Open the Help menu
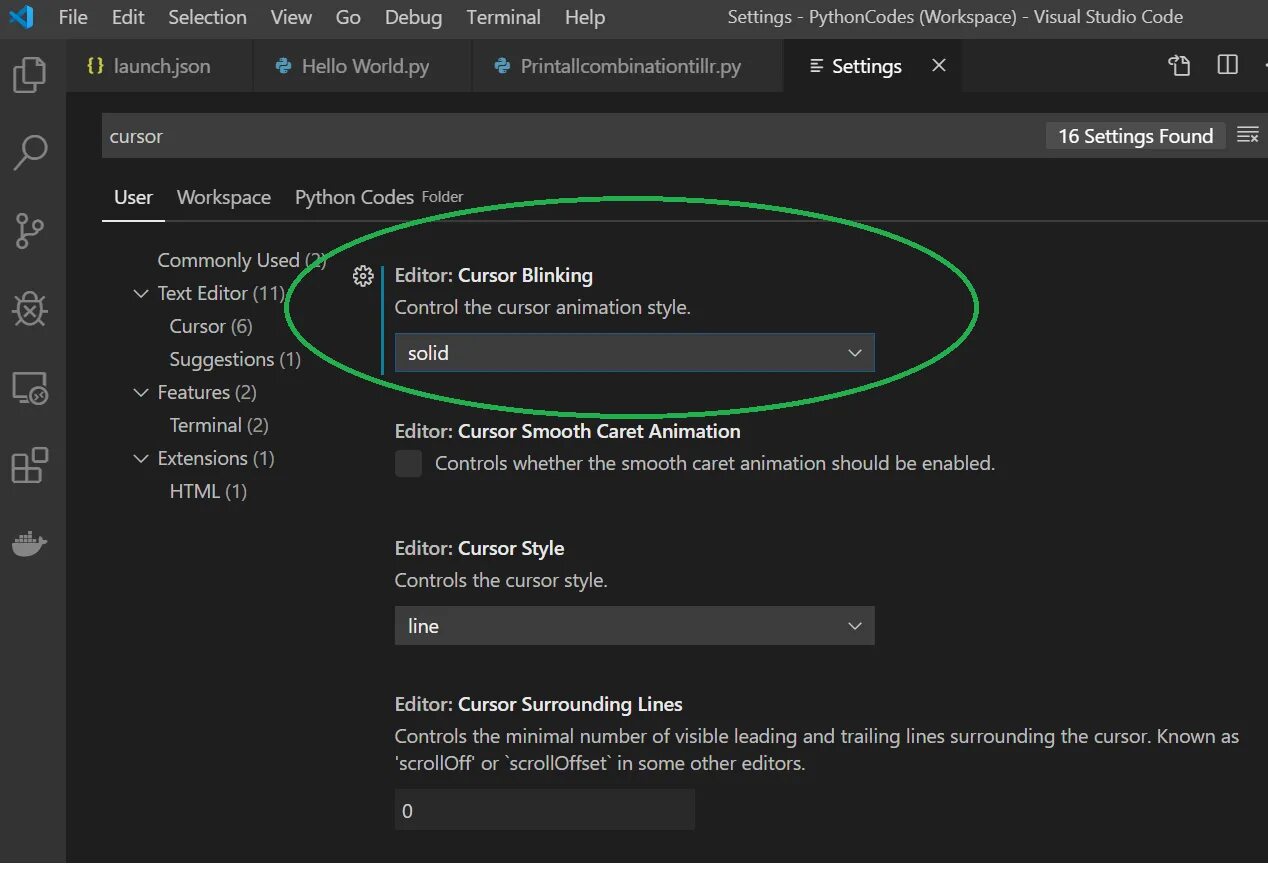This screenshot has height=870, width=1268. 584,17
